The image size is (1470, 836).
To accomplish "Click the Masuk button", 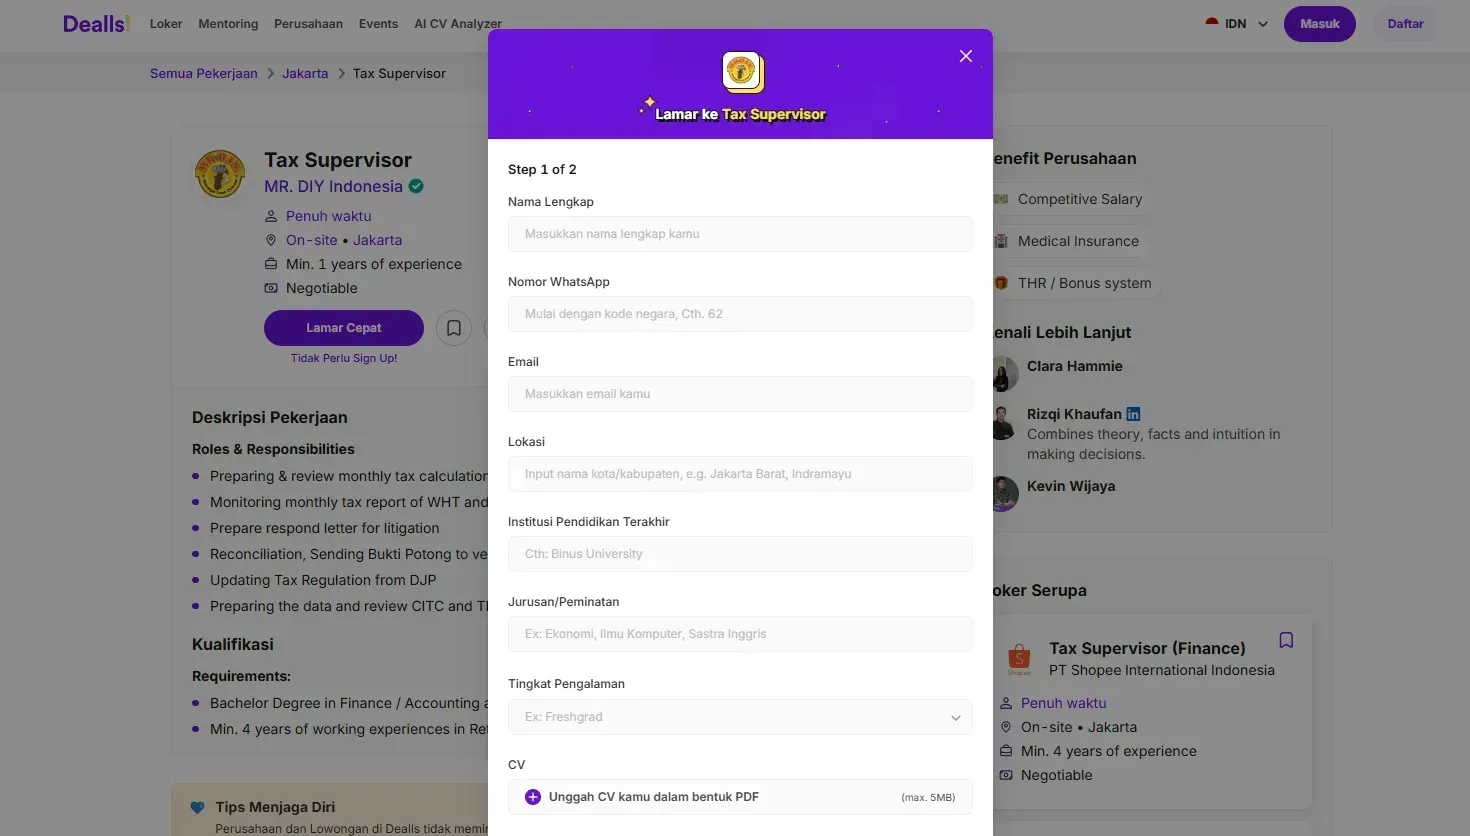I will (1320, 24).
